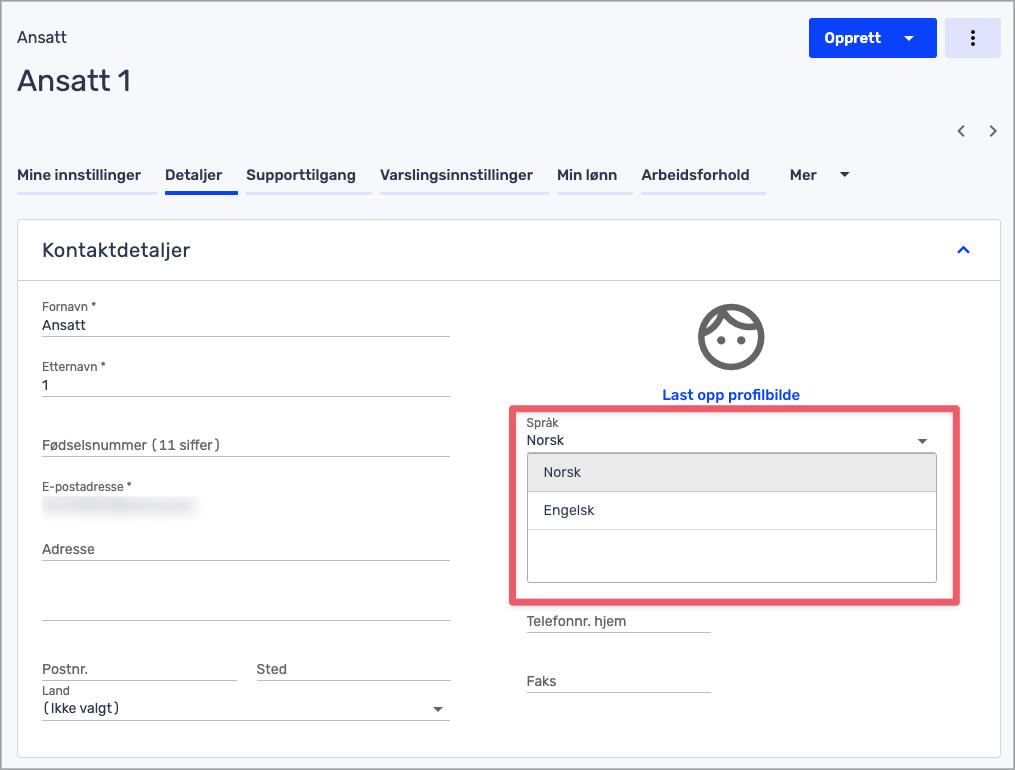Viewport: 1015px width, 770px height.
Task: Click the Fødselsnummer input field
Action: coord(245,445)
